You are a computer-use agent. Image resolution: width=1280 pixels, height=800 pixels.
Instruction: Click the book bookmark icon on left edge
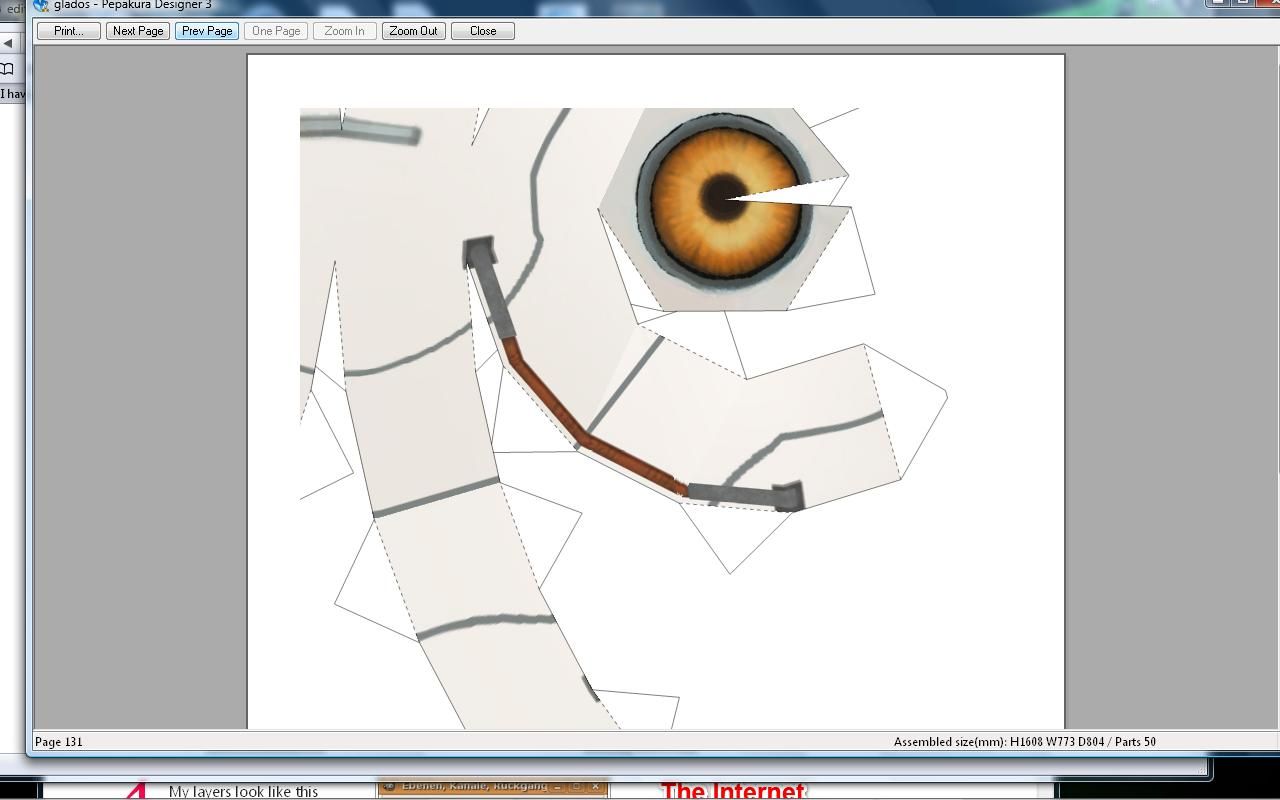point(8,69)
